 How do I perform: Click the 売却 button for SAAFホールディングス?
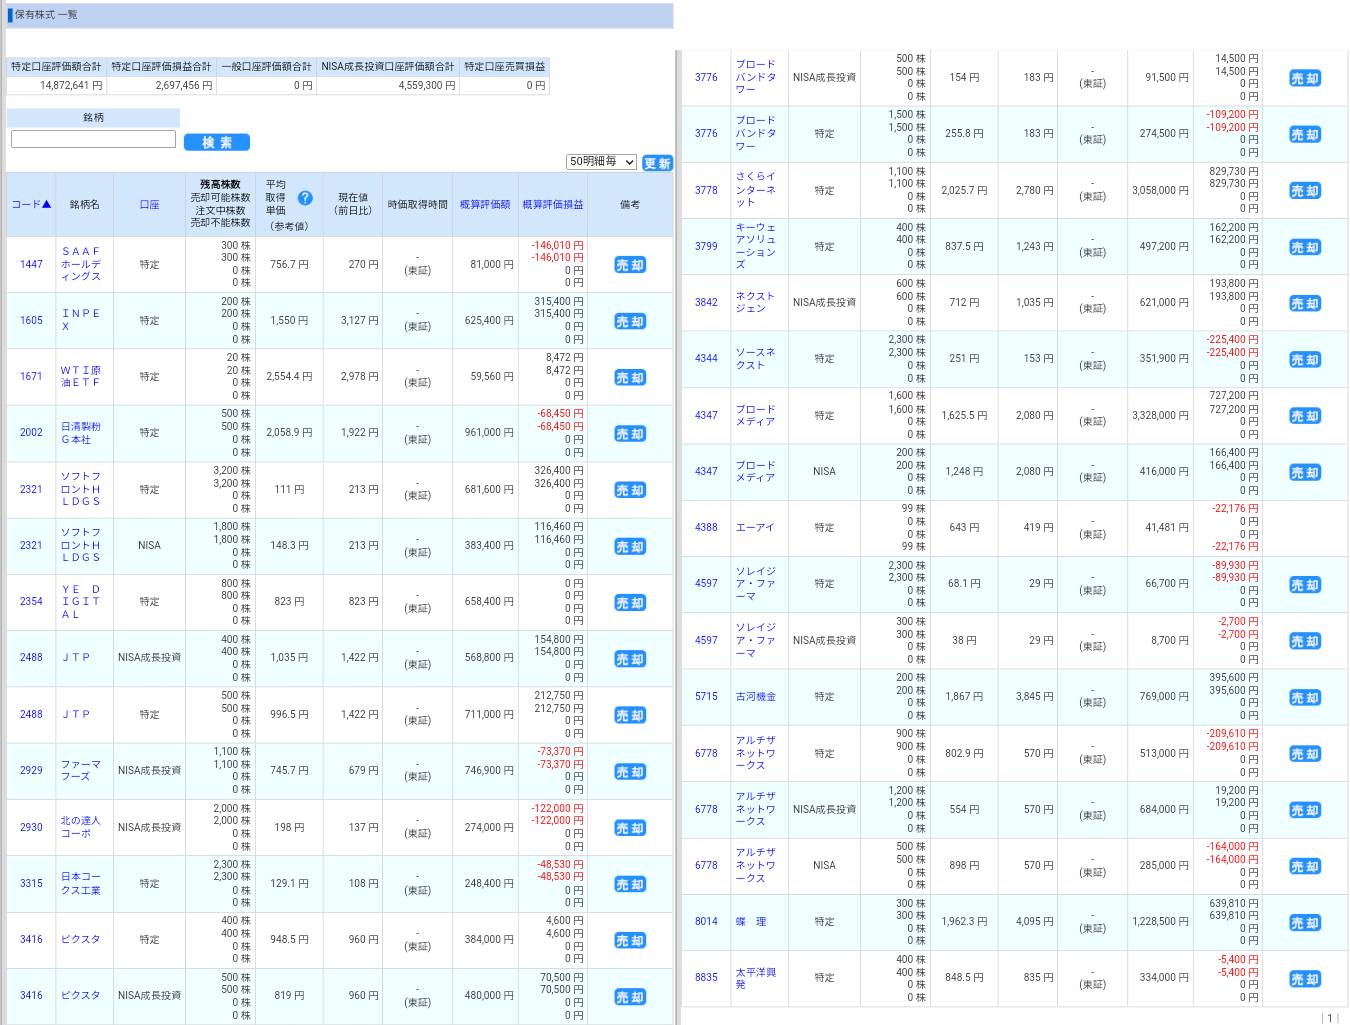(x=630, y=265)
